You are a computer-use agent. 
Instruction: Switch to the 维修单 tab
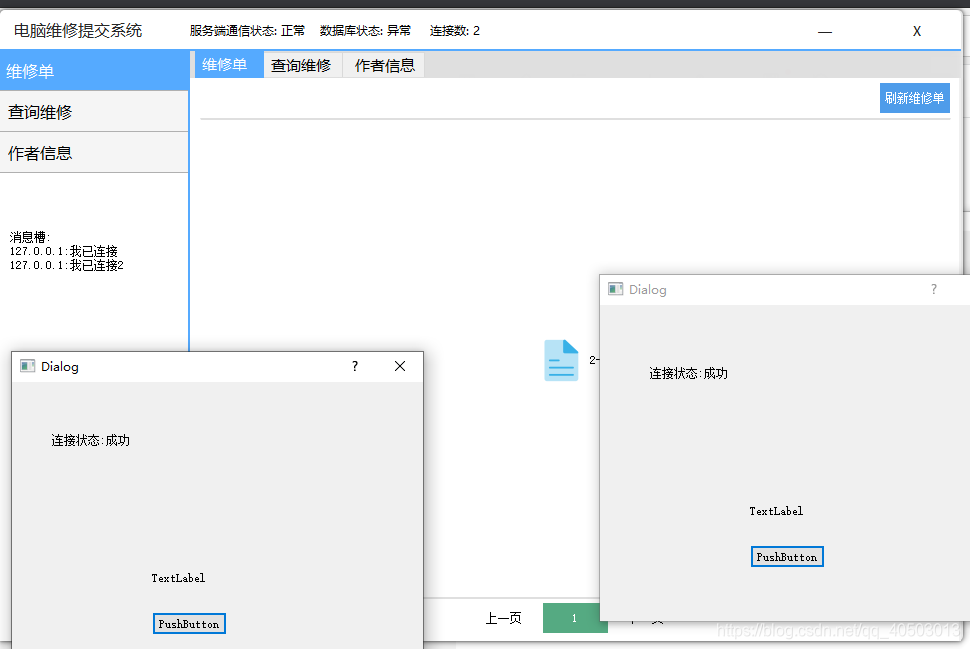pos(229,64)
